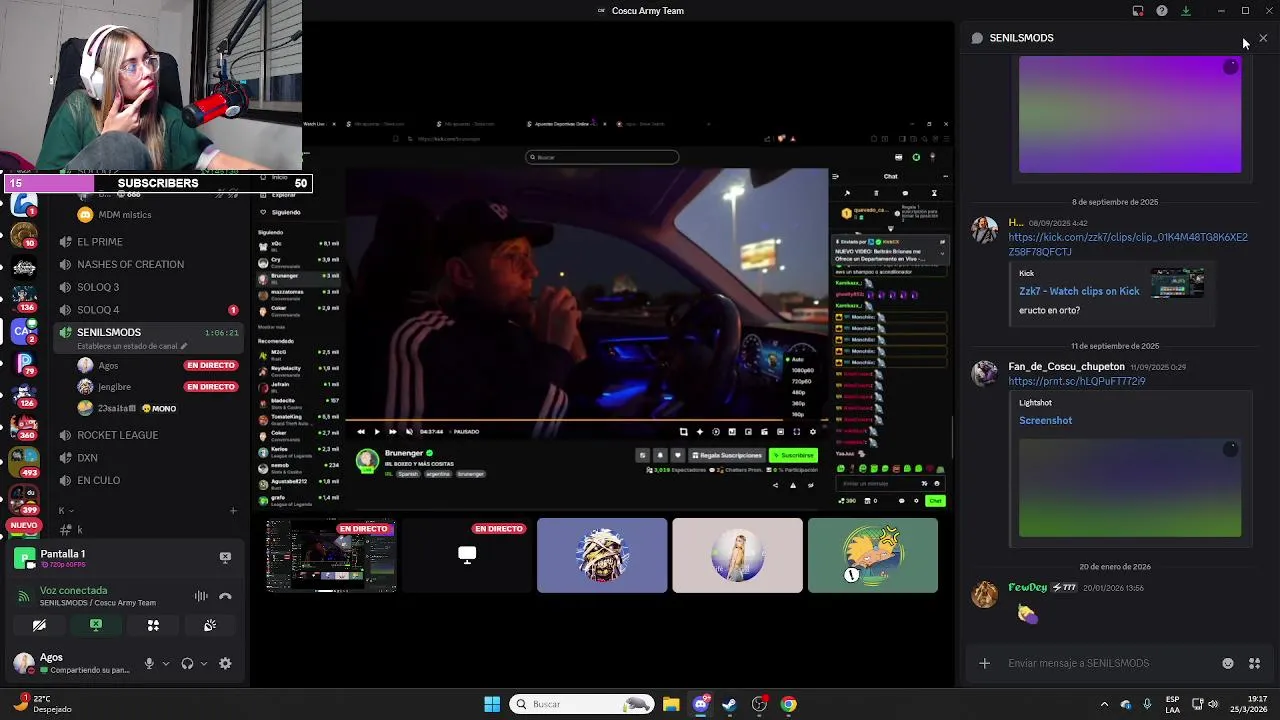Open Lightshot screenshot preview image
This screenshot has width=1280, height=720.
[1130, 488]
